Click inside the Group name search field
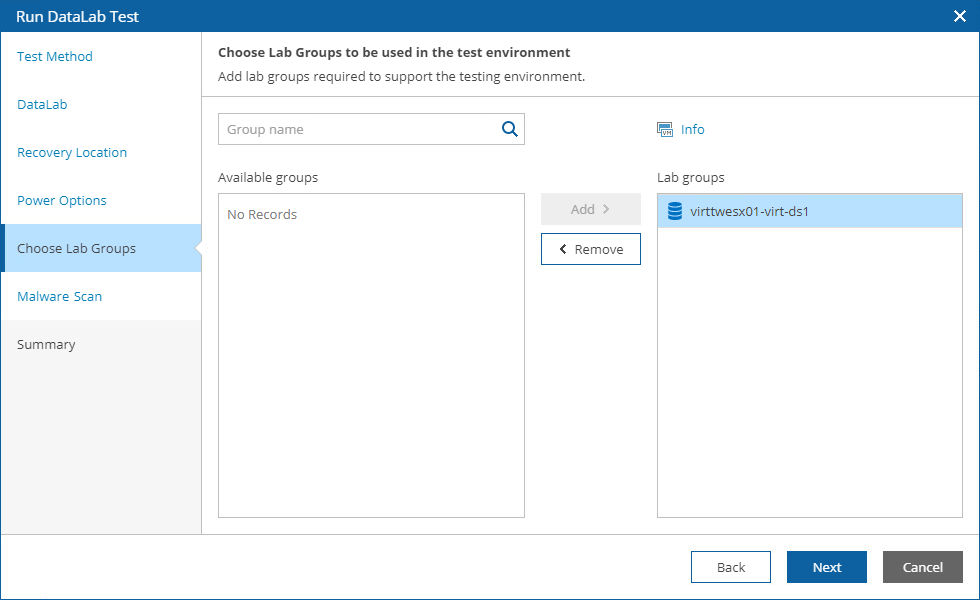Screen dimensions: 980x600 pyautogui.click(x=350, y=129)
